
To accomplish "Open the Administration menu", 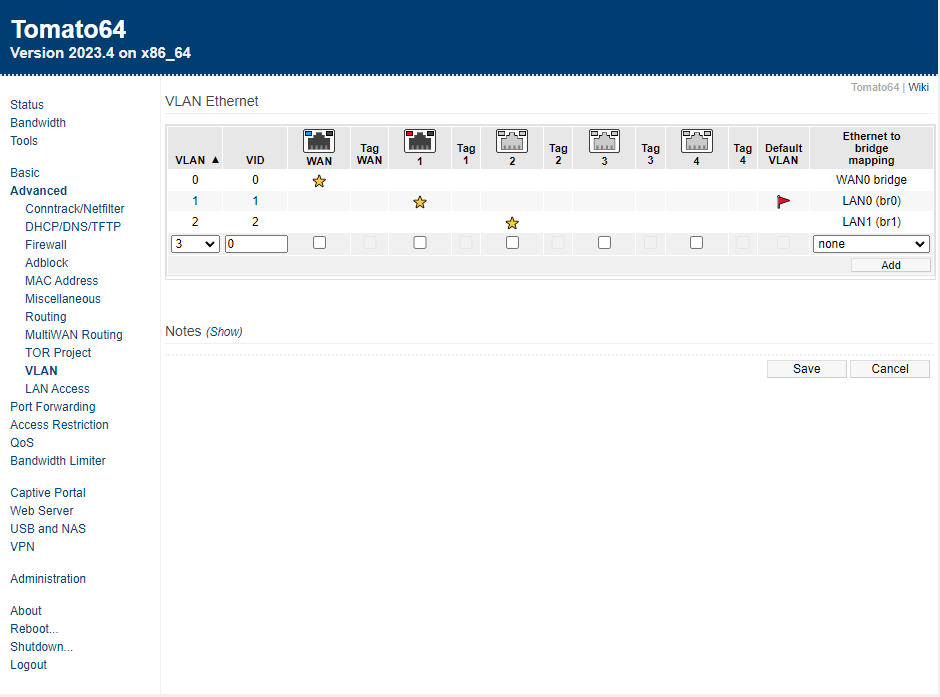I will [48, 579].
